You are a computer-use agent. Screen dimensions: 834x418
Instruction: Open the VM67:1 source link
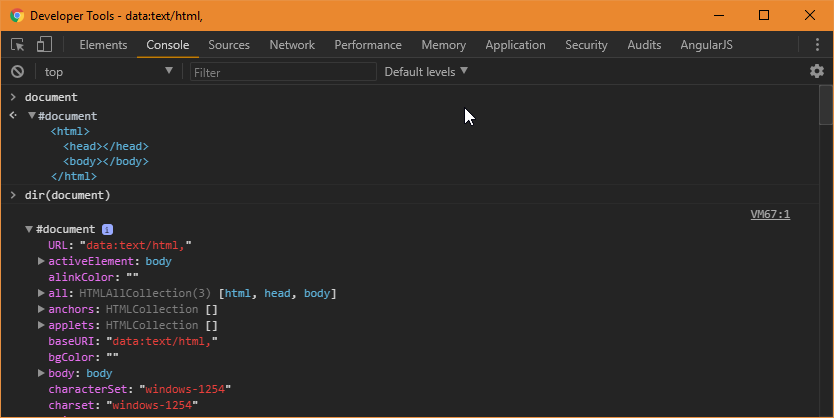[x=770, y=214]
